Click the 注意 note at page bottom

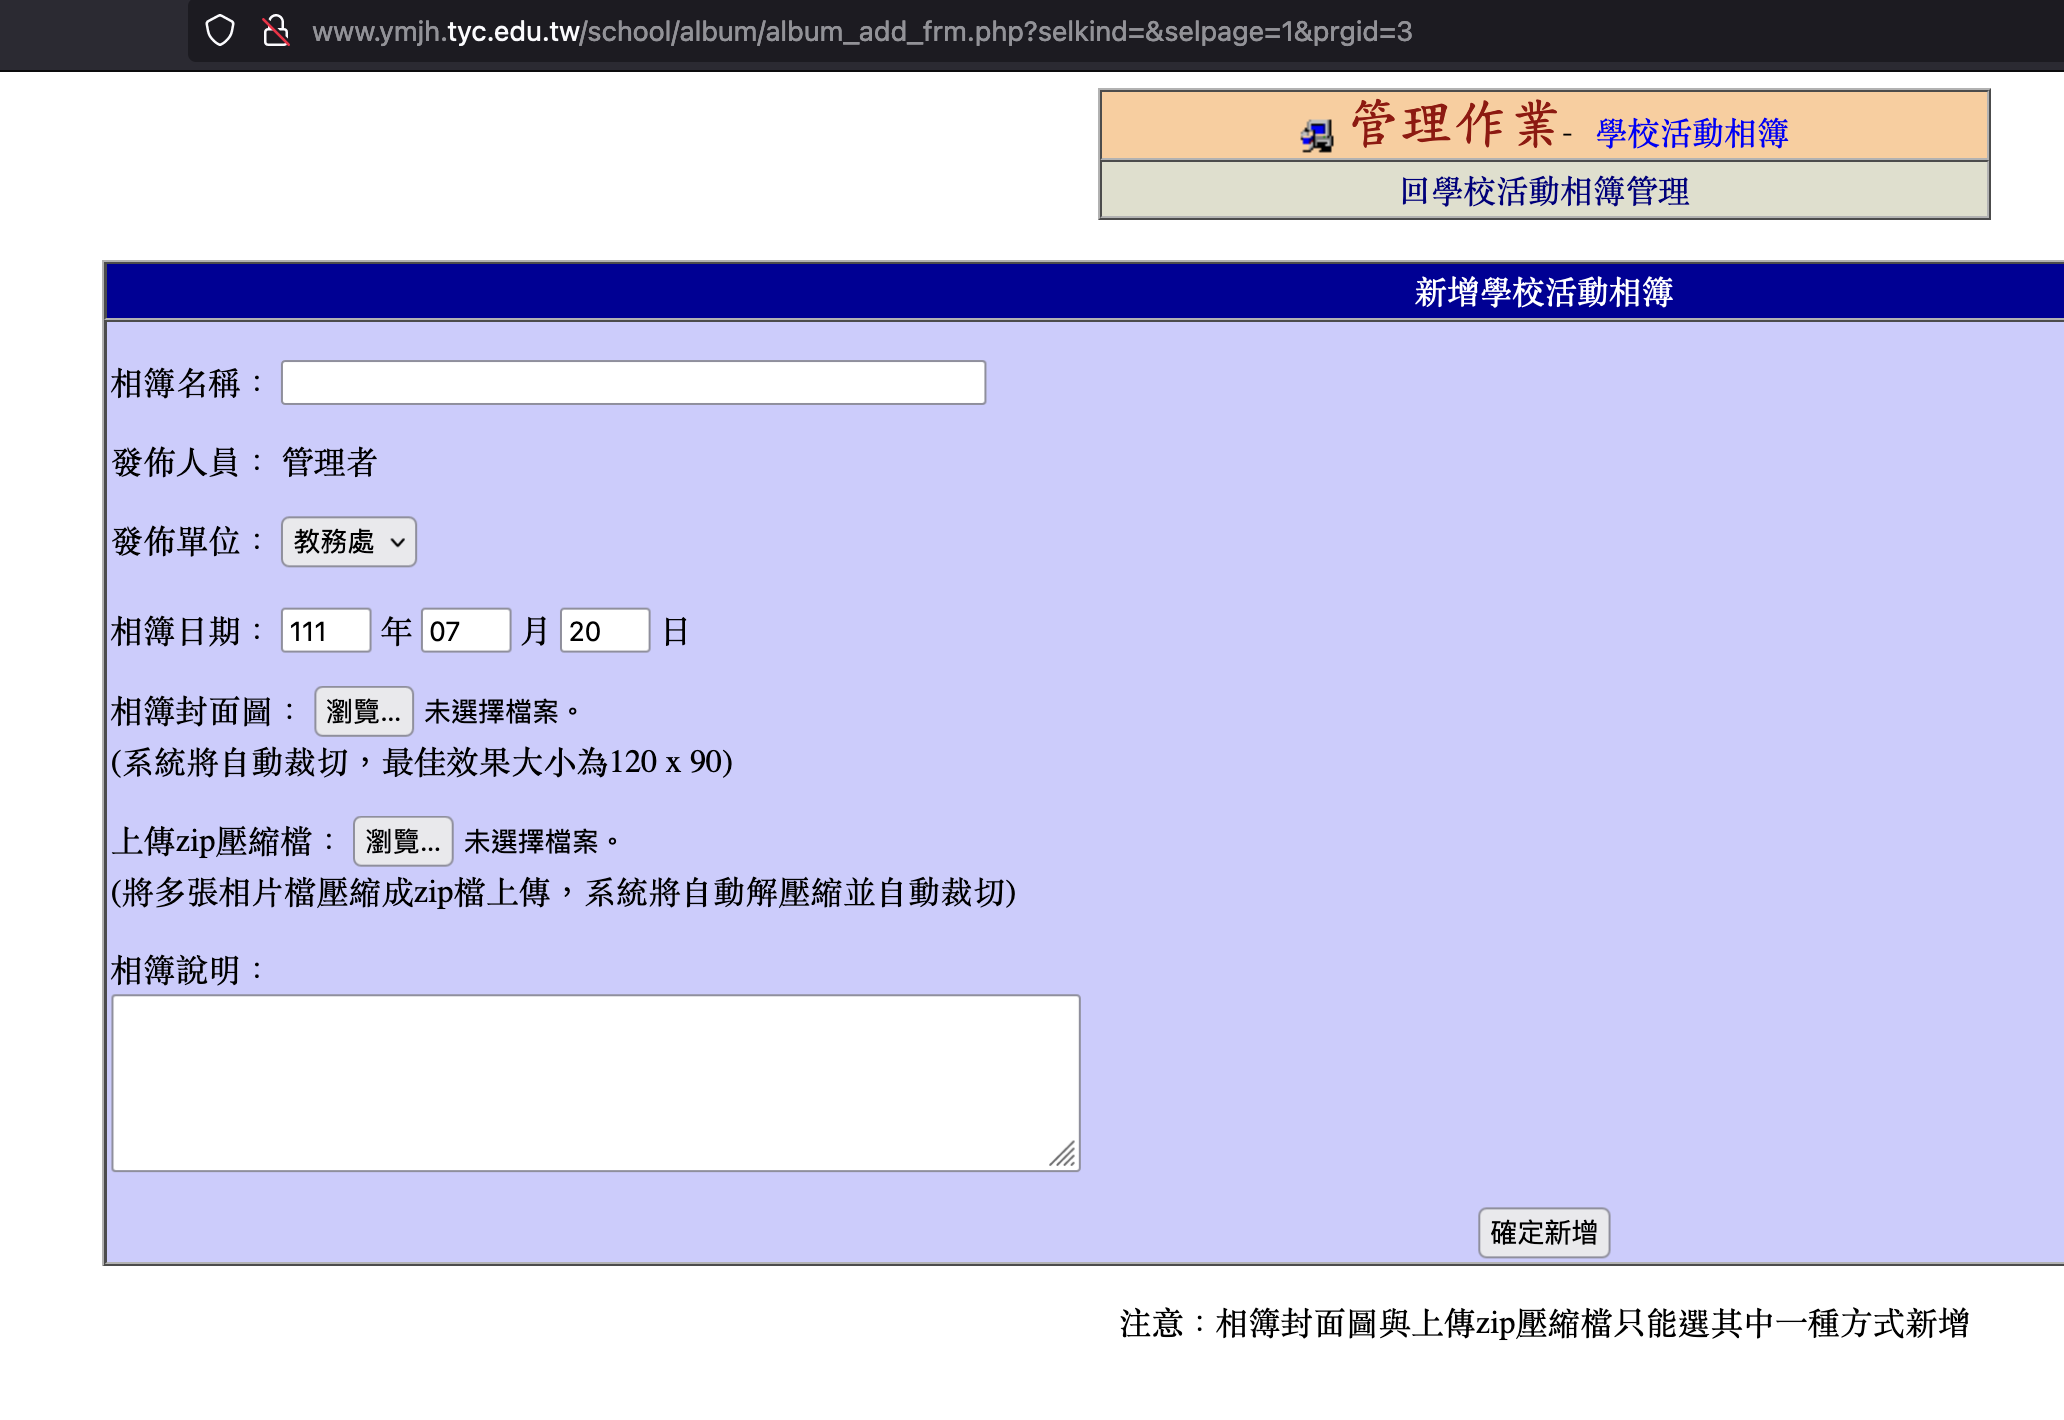click(x=1544, y=1324)
